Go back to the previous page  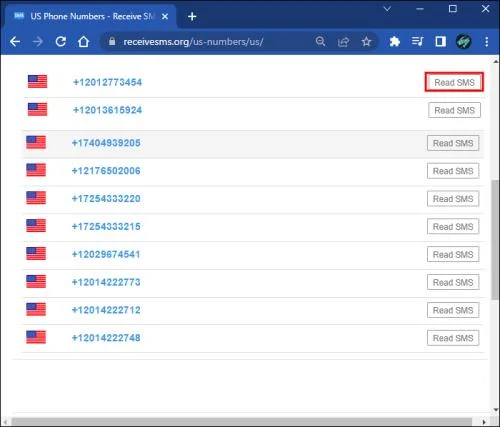pyautogui.click(x=15, y=42)
